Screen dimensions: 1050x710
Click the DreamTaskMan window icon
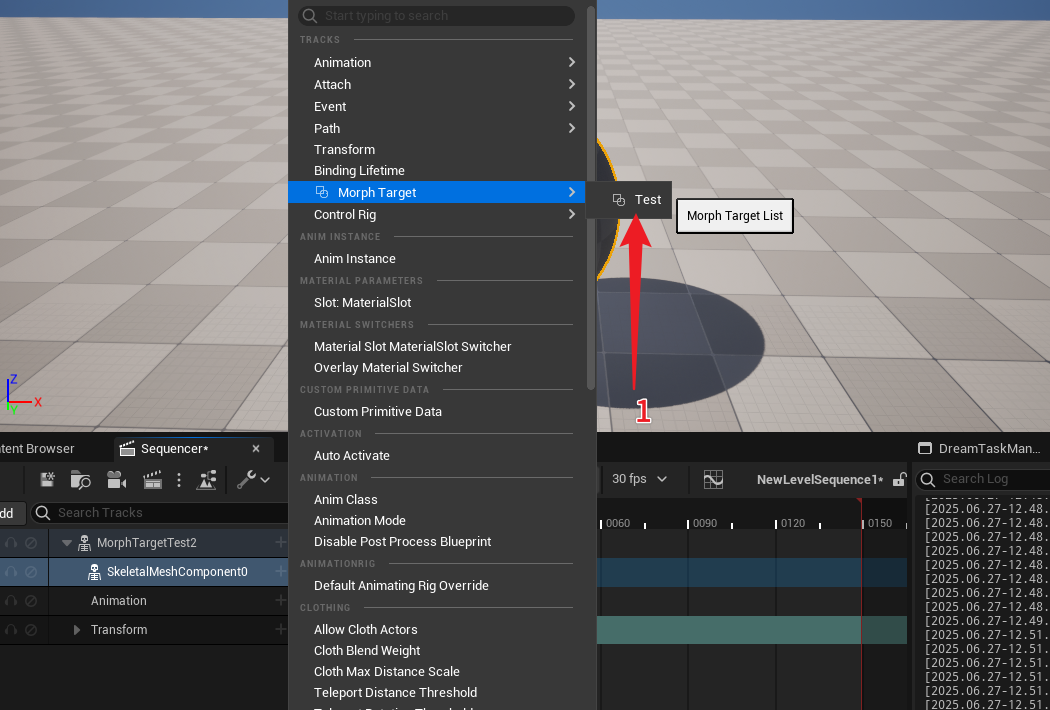click(x=925, y=448)
